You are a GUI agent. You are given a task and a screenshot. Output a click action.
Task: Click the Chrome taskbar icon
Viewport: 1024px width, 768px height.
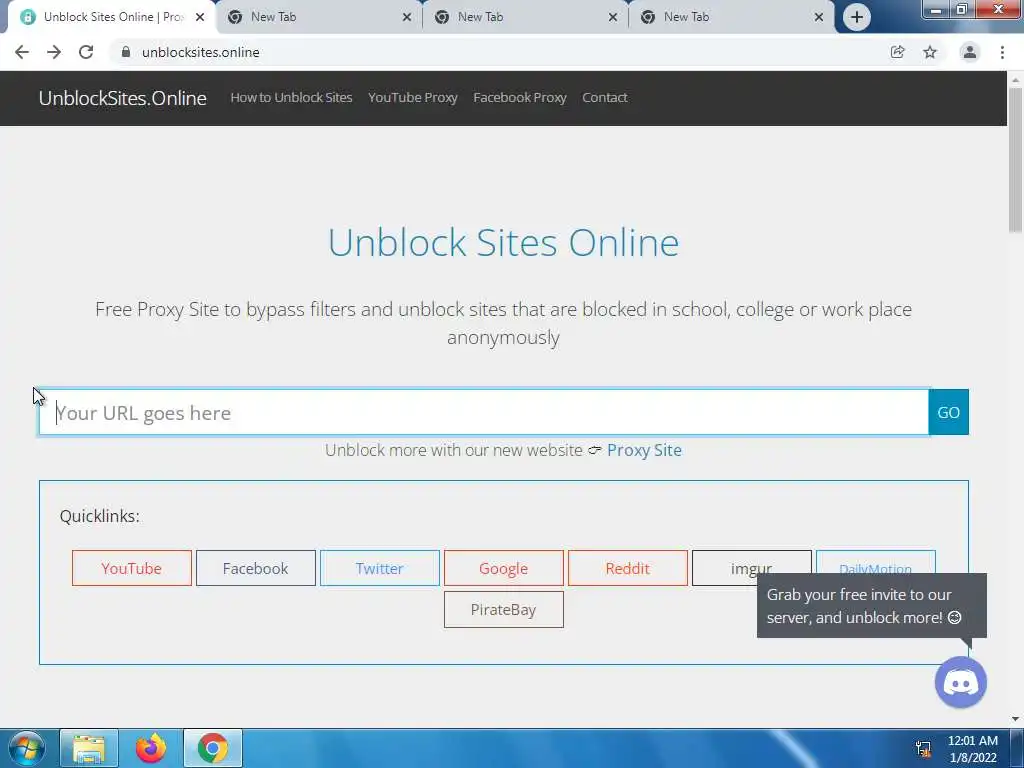coord(213,748)
